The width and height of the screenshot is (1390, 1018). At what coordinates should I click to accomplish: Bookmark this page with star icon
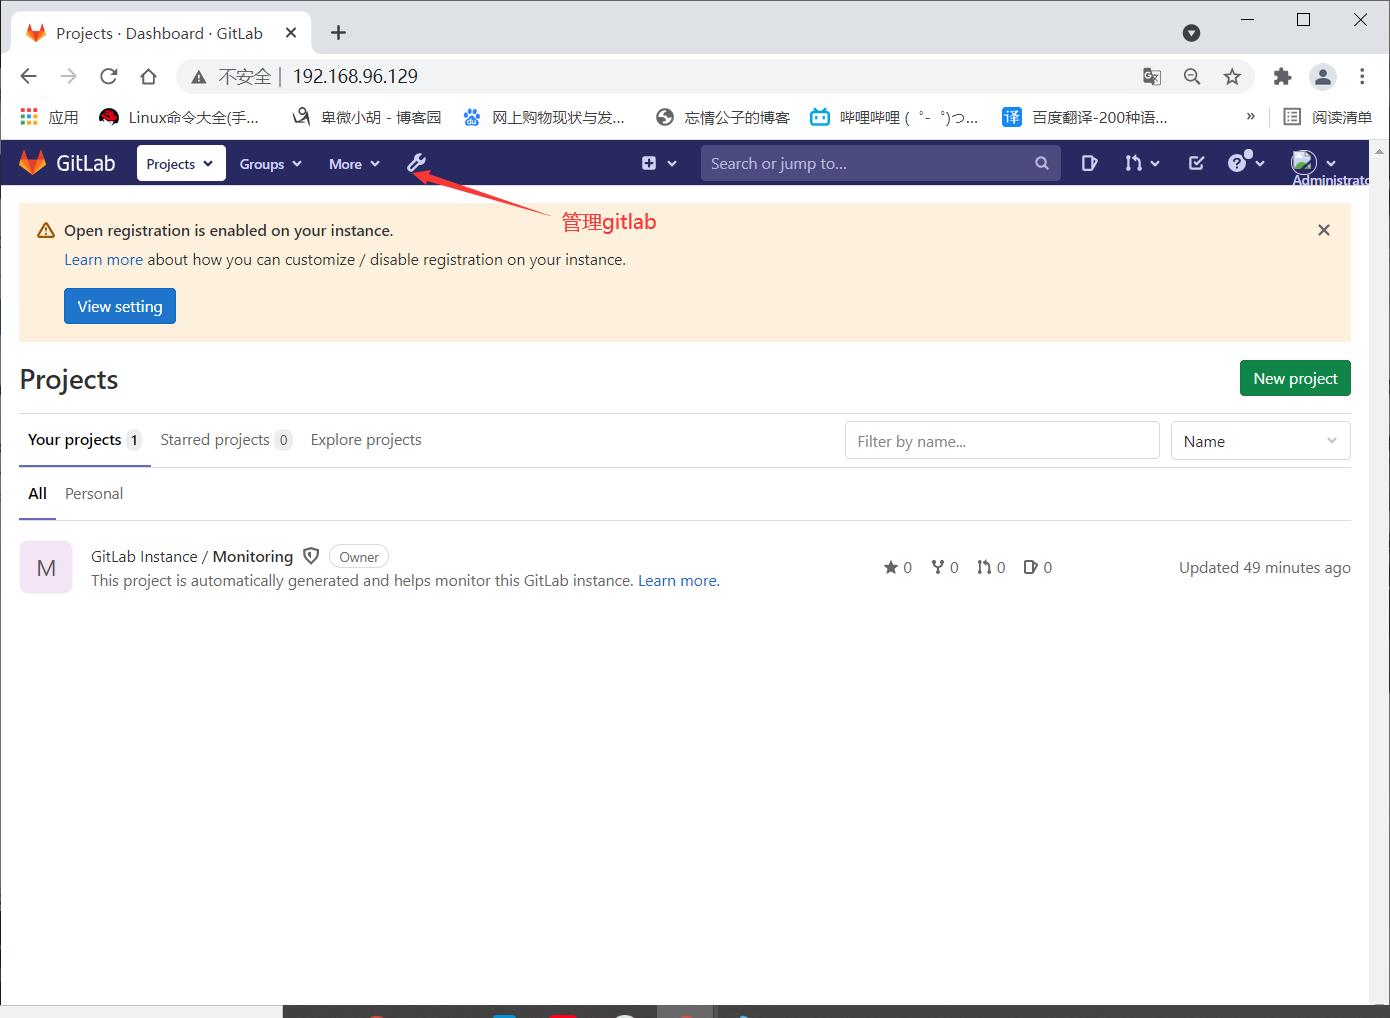point(1232,76)
